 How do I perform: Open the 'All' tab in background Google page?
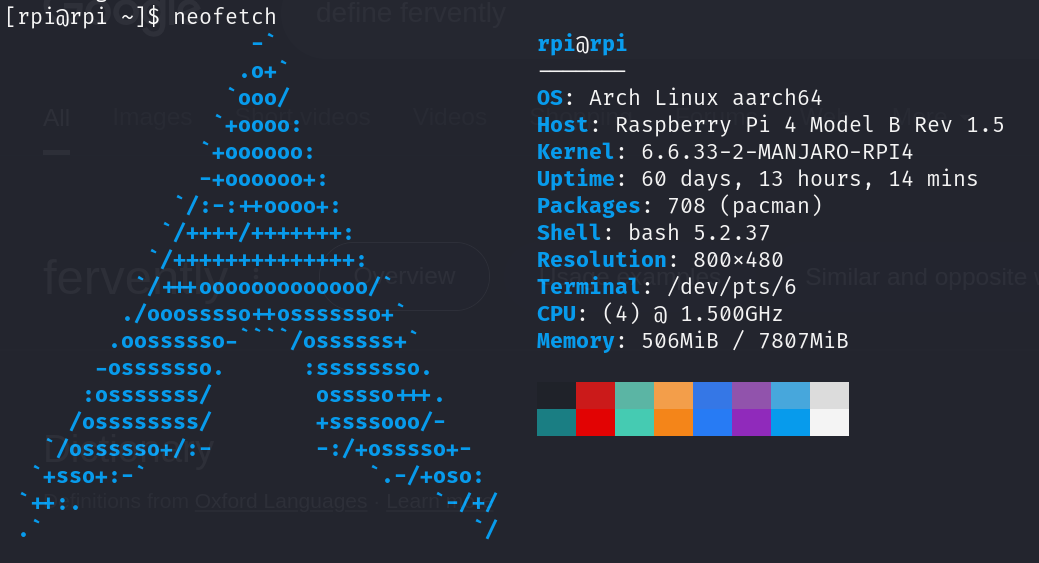[x=56, y=118]
